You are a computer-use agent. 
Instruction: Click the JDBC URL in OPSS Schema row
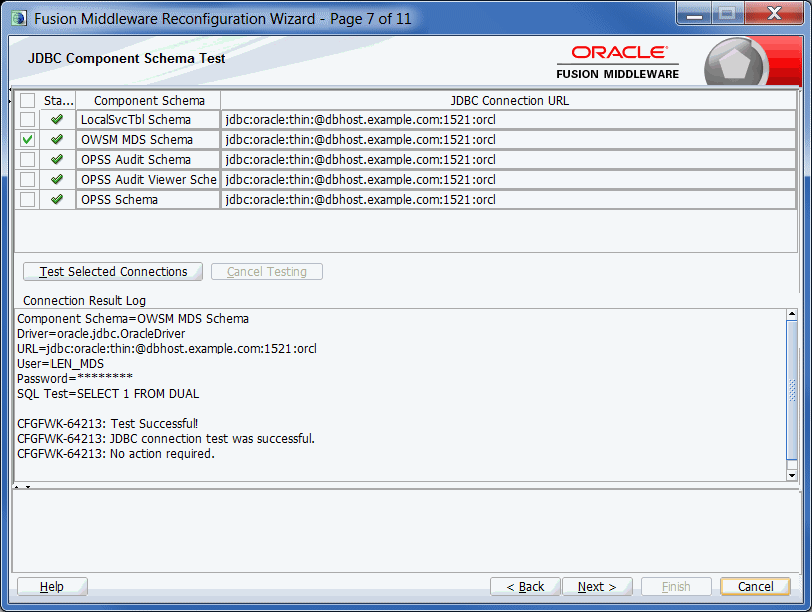pos(509,199)
